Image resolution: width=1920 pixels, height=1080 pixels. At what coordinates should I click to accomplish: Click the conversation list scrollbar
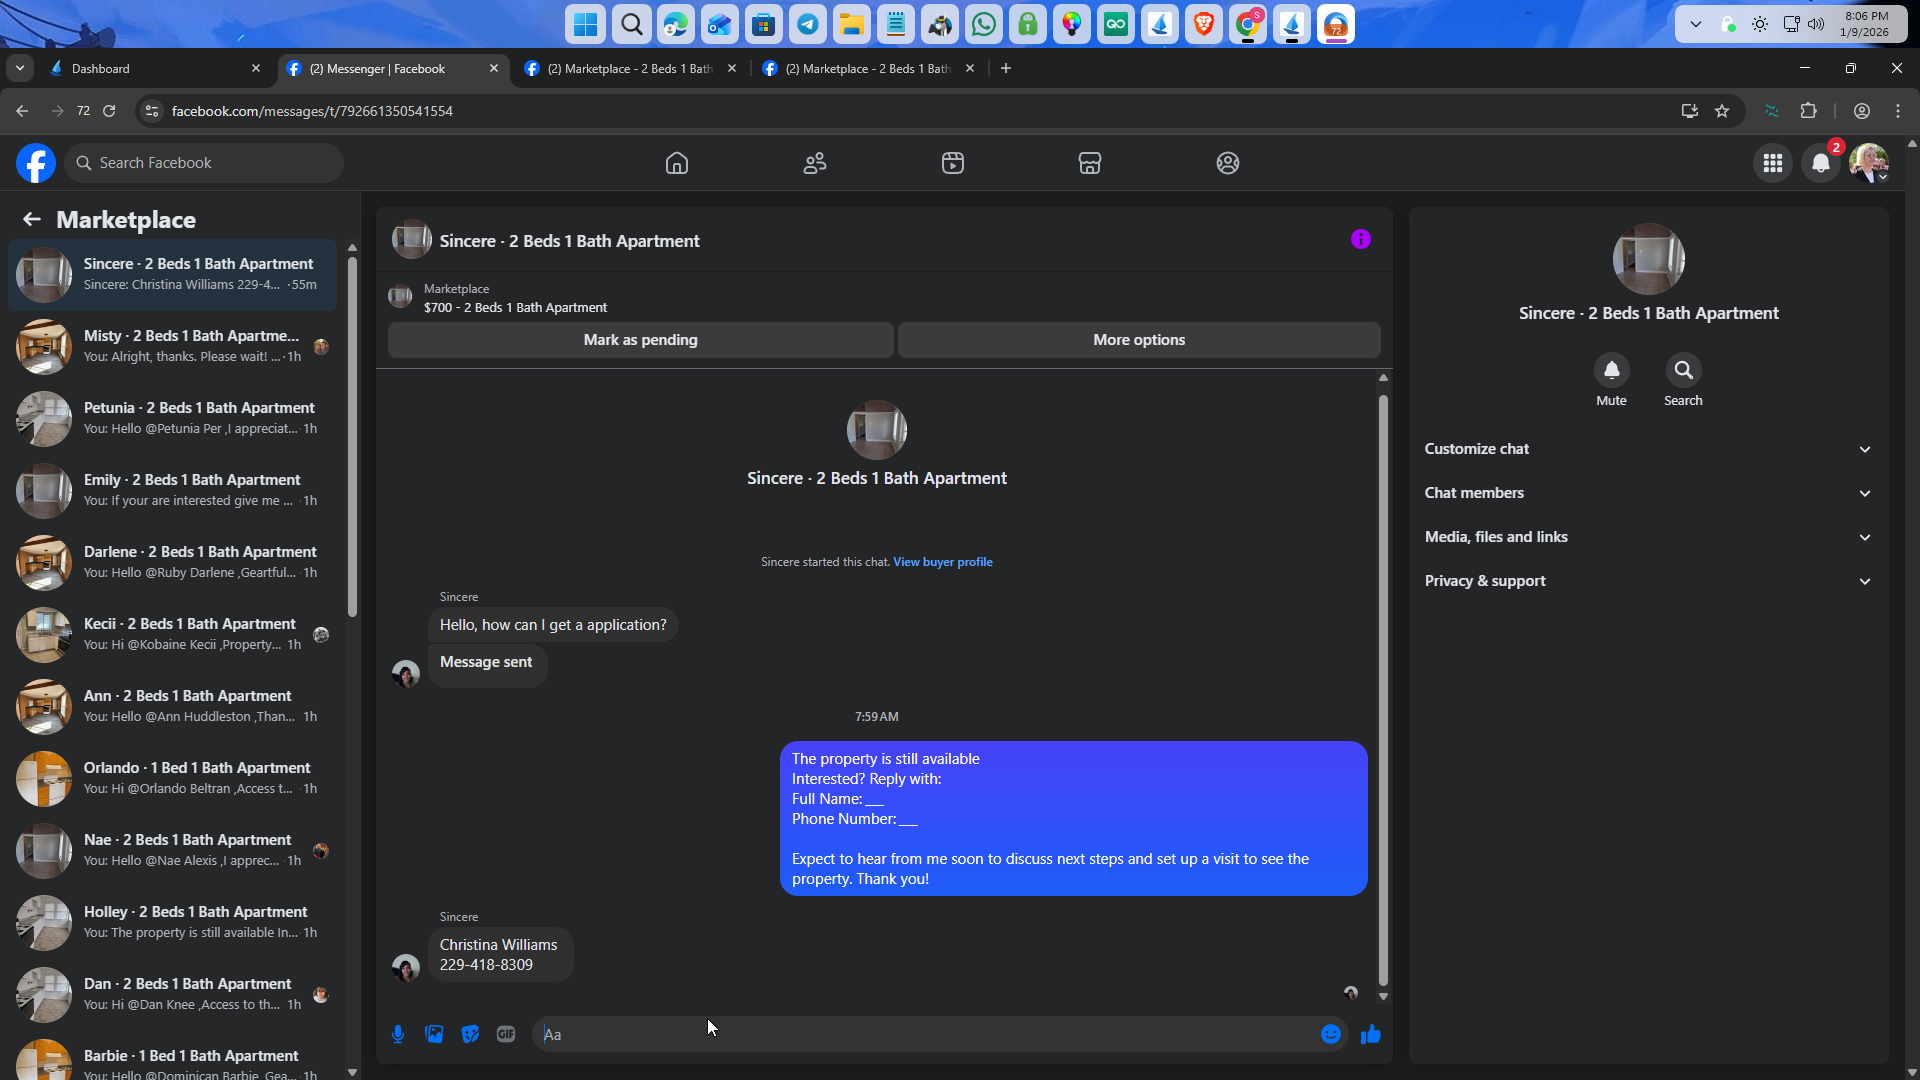[x=352, y=440]
